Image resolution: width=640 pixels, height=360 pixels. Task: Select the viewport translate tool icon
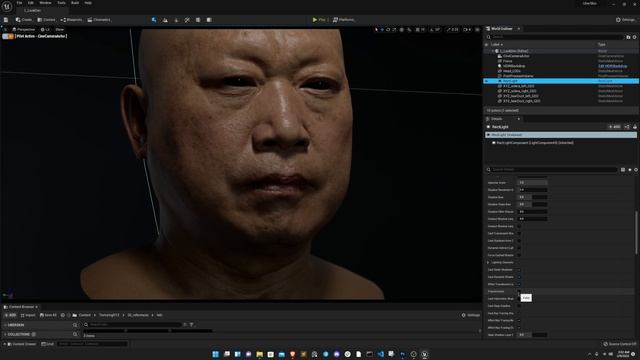[x=382, y=29]
